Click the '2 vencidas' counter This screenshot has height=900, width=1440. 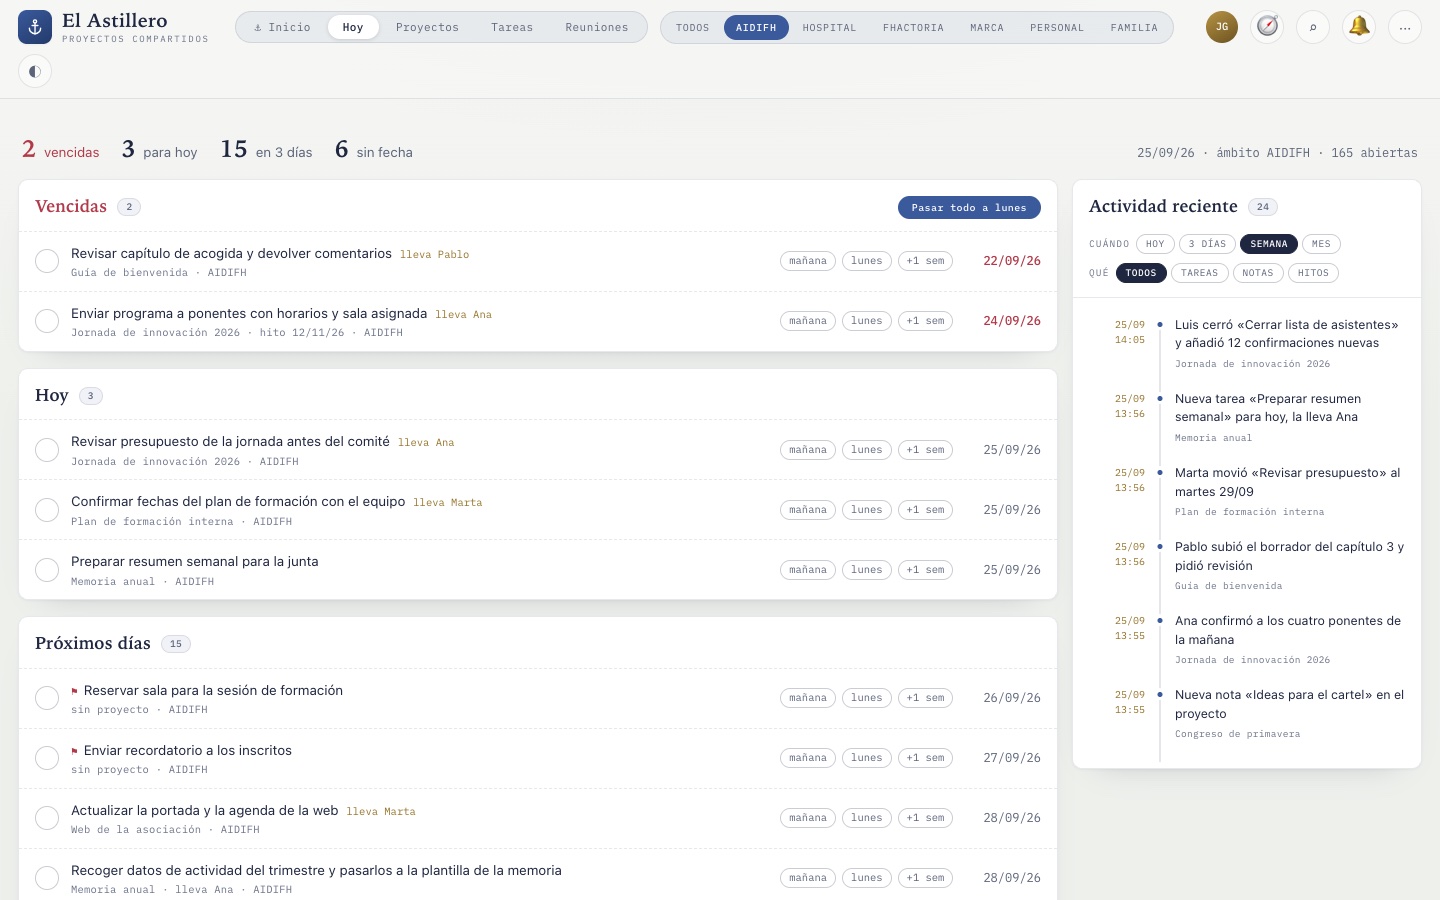tap(61, 150)
